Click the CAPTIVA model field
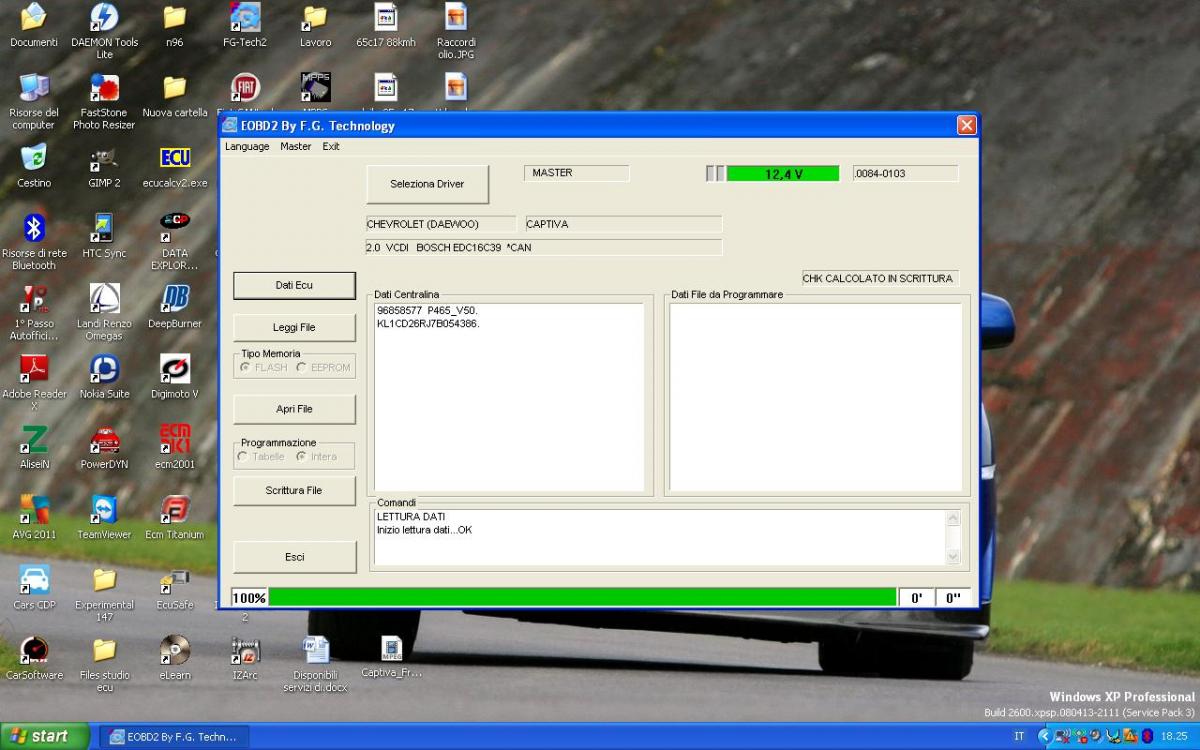Image resolution: width=1200 pixels, height=750 pixels. (x=622, y=224)
